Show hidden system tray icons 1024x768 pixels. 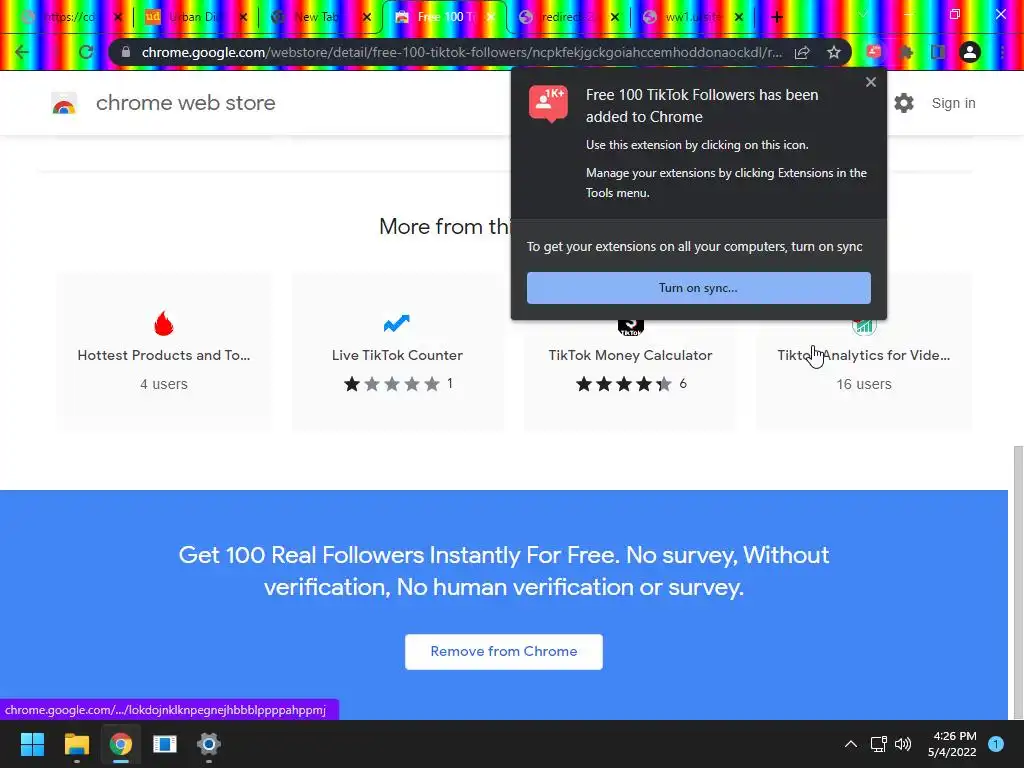850,744
